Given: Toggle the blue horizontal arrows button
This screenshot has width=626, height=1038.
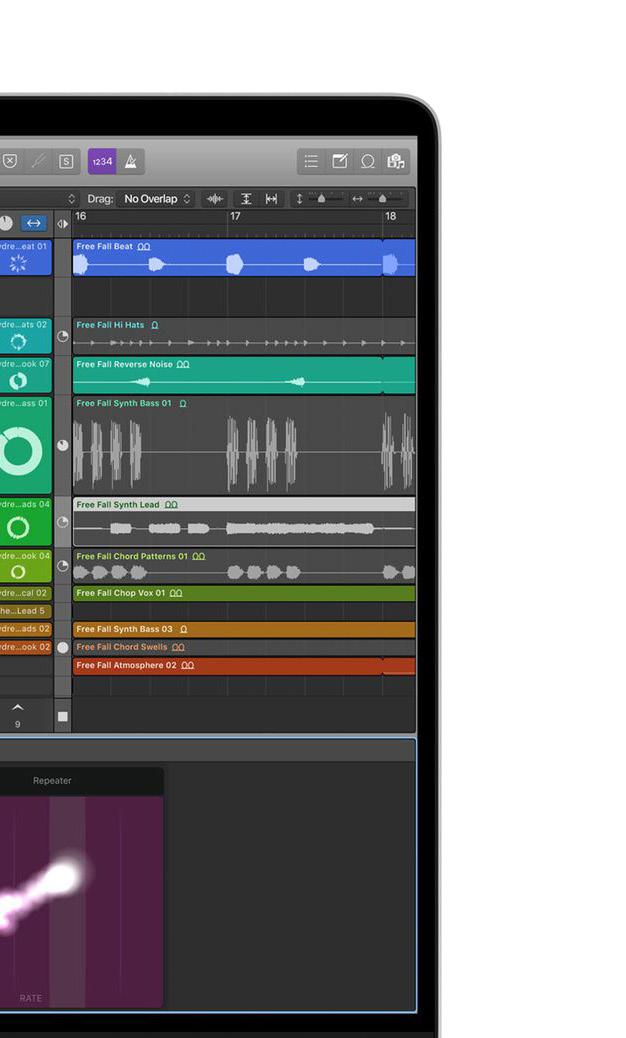Looking at the screenshot, I should click(x=34, y=223).
